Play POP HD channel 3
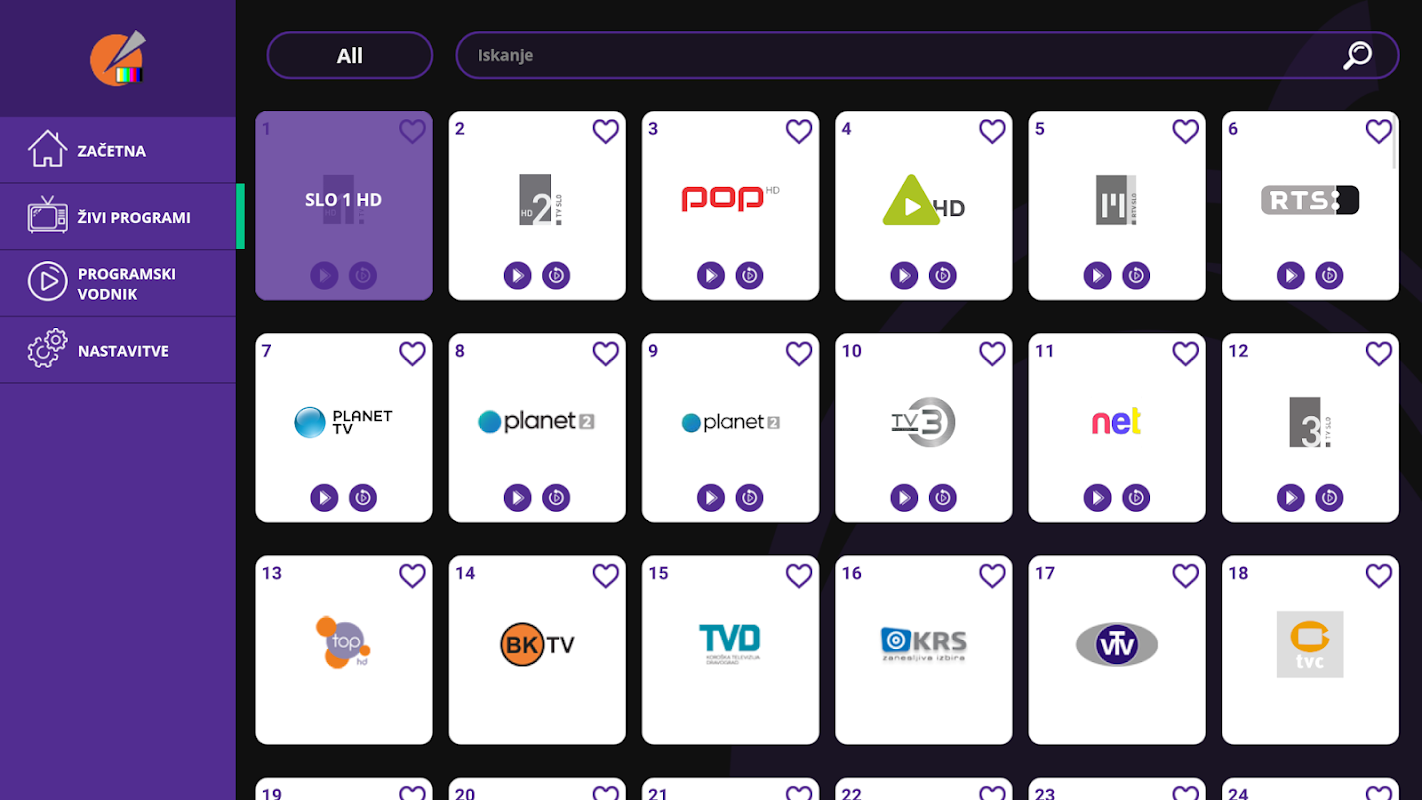The height and width of the screenshot is (800, 1422). [x=711, y=275]
